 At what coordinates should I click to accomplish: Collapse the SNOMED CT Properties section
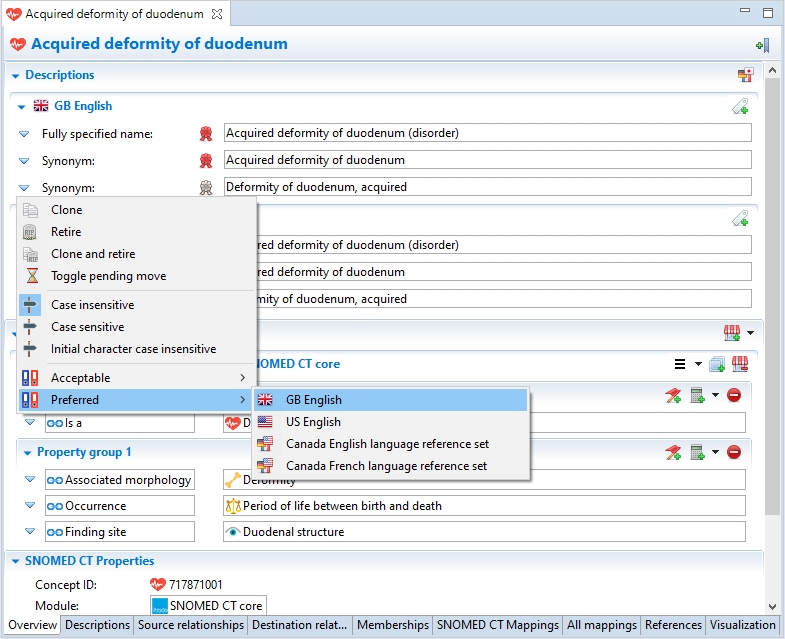click(x=15, y=561)
